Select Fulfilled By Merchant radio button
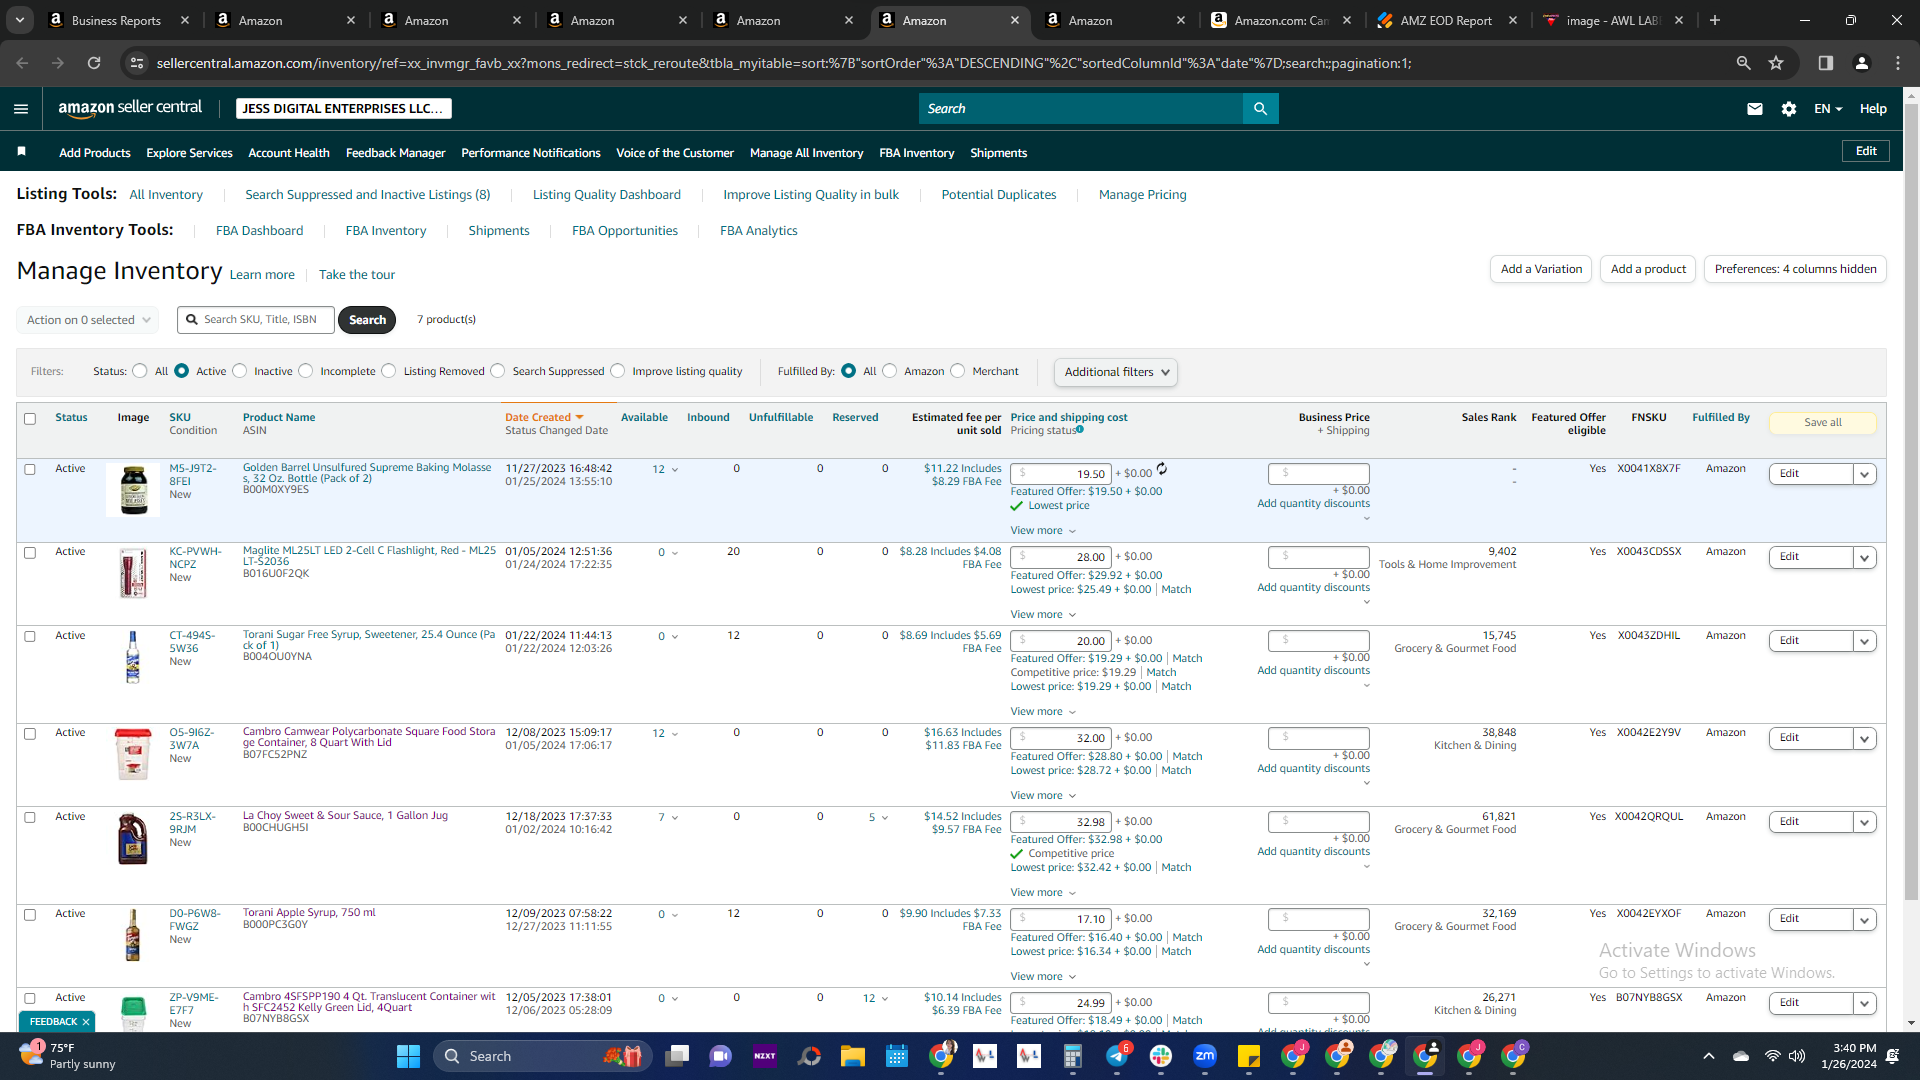 tap(958, 371)
